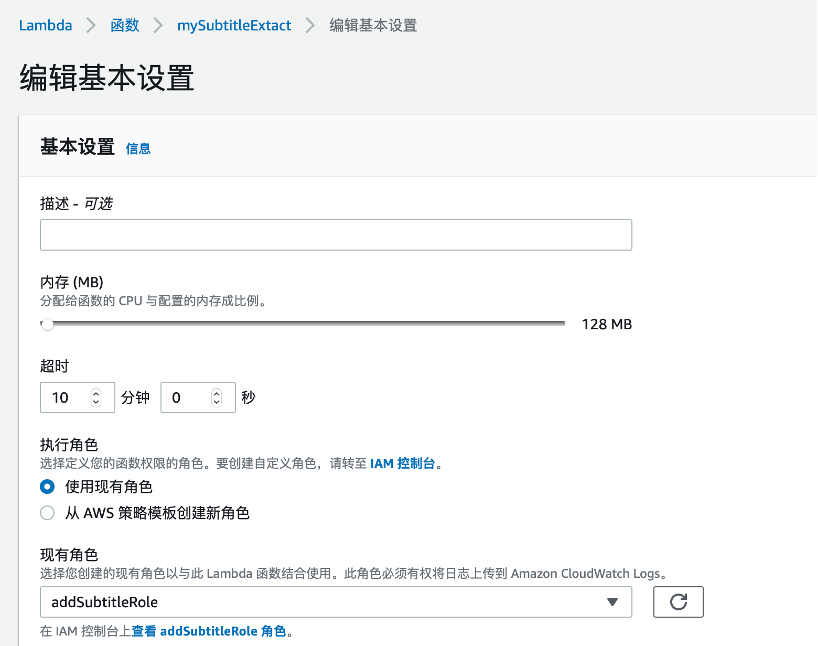Increase timeout minutes with up arrow
Viewport: 818px width, 646px height.
(96, 393)
